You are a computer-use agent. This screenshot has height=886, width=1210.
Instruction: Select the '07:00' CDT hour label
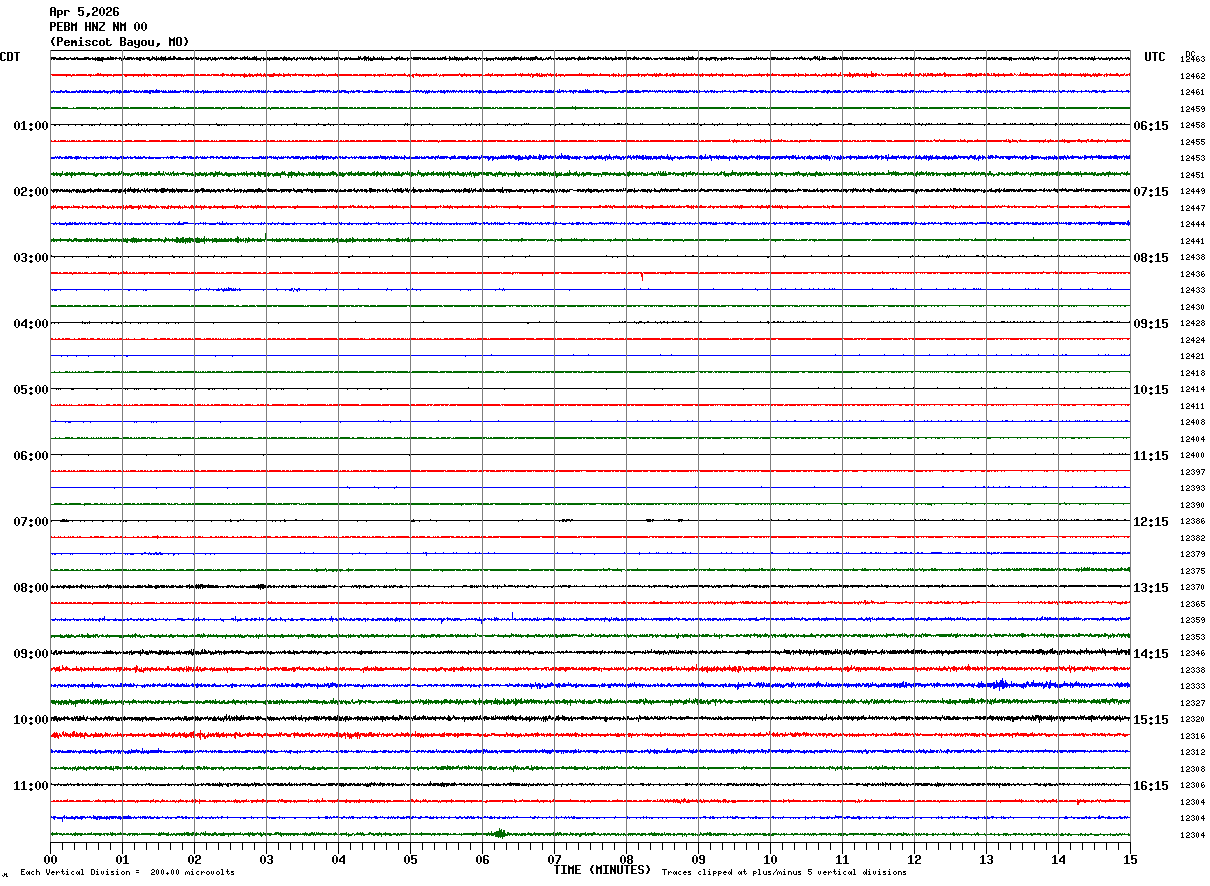(31, 522)
